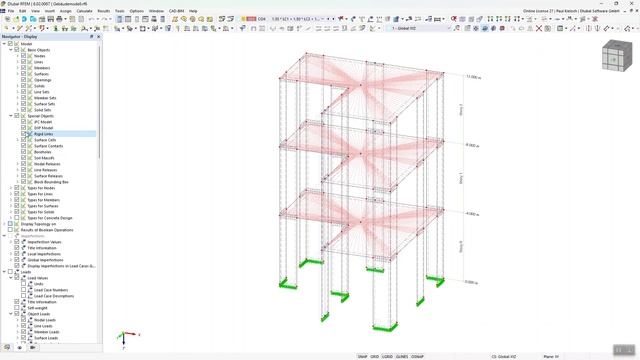Toggle the Openings checkbox

click(23, 80)
